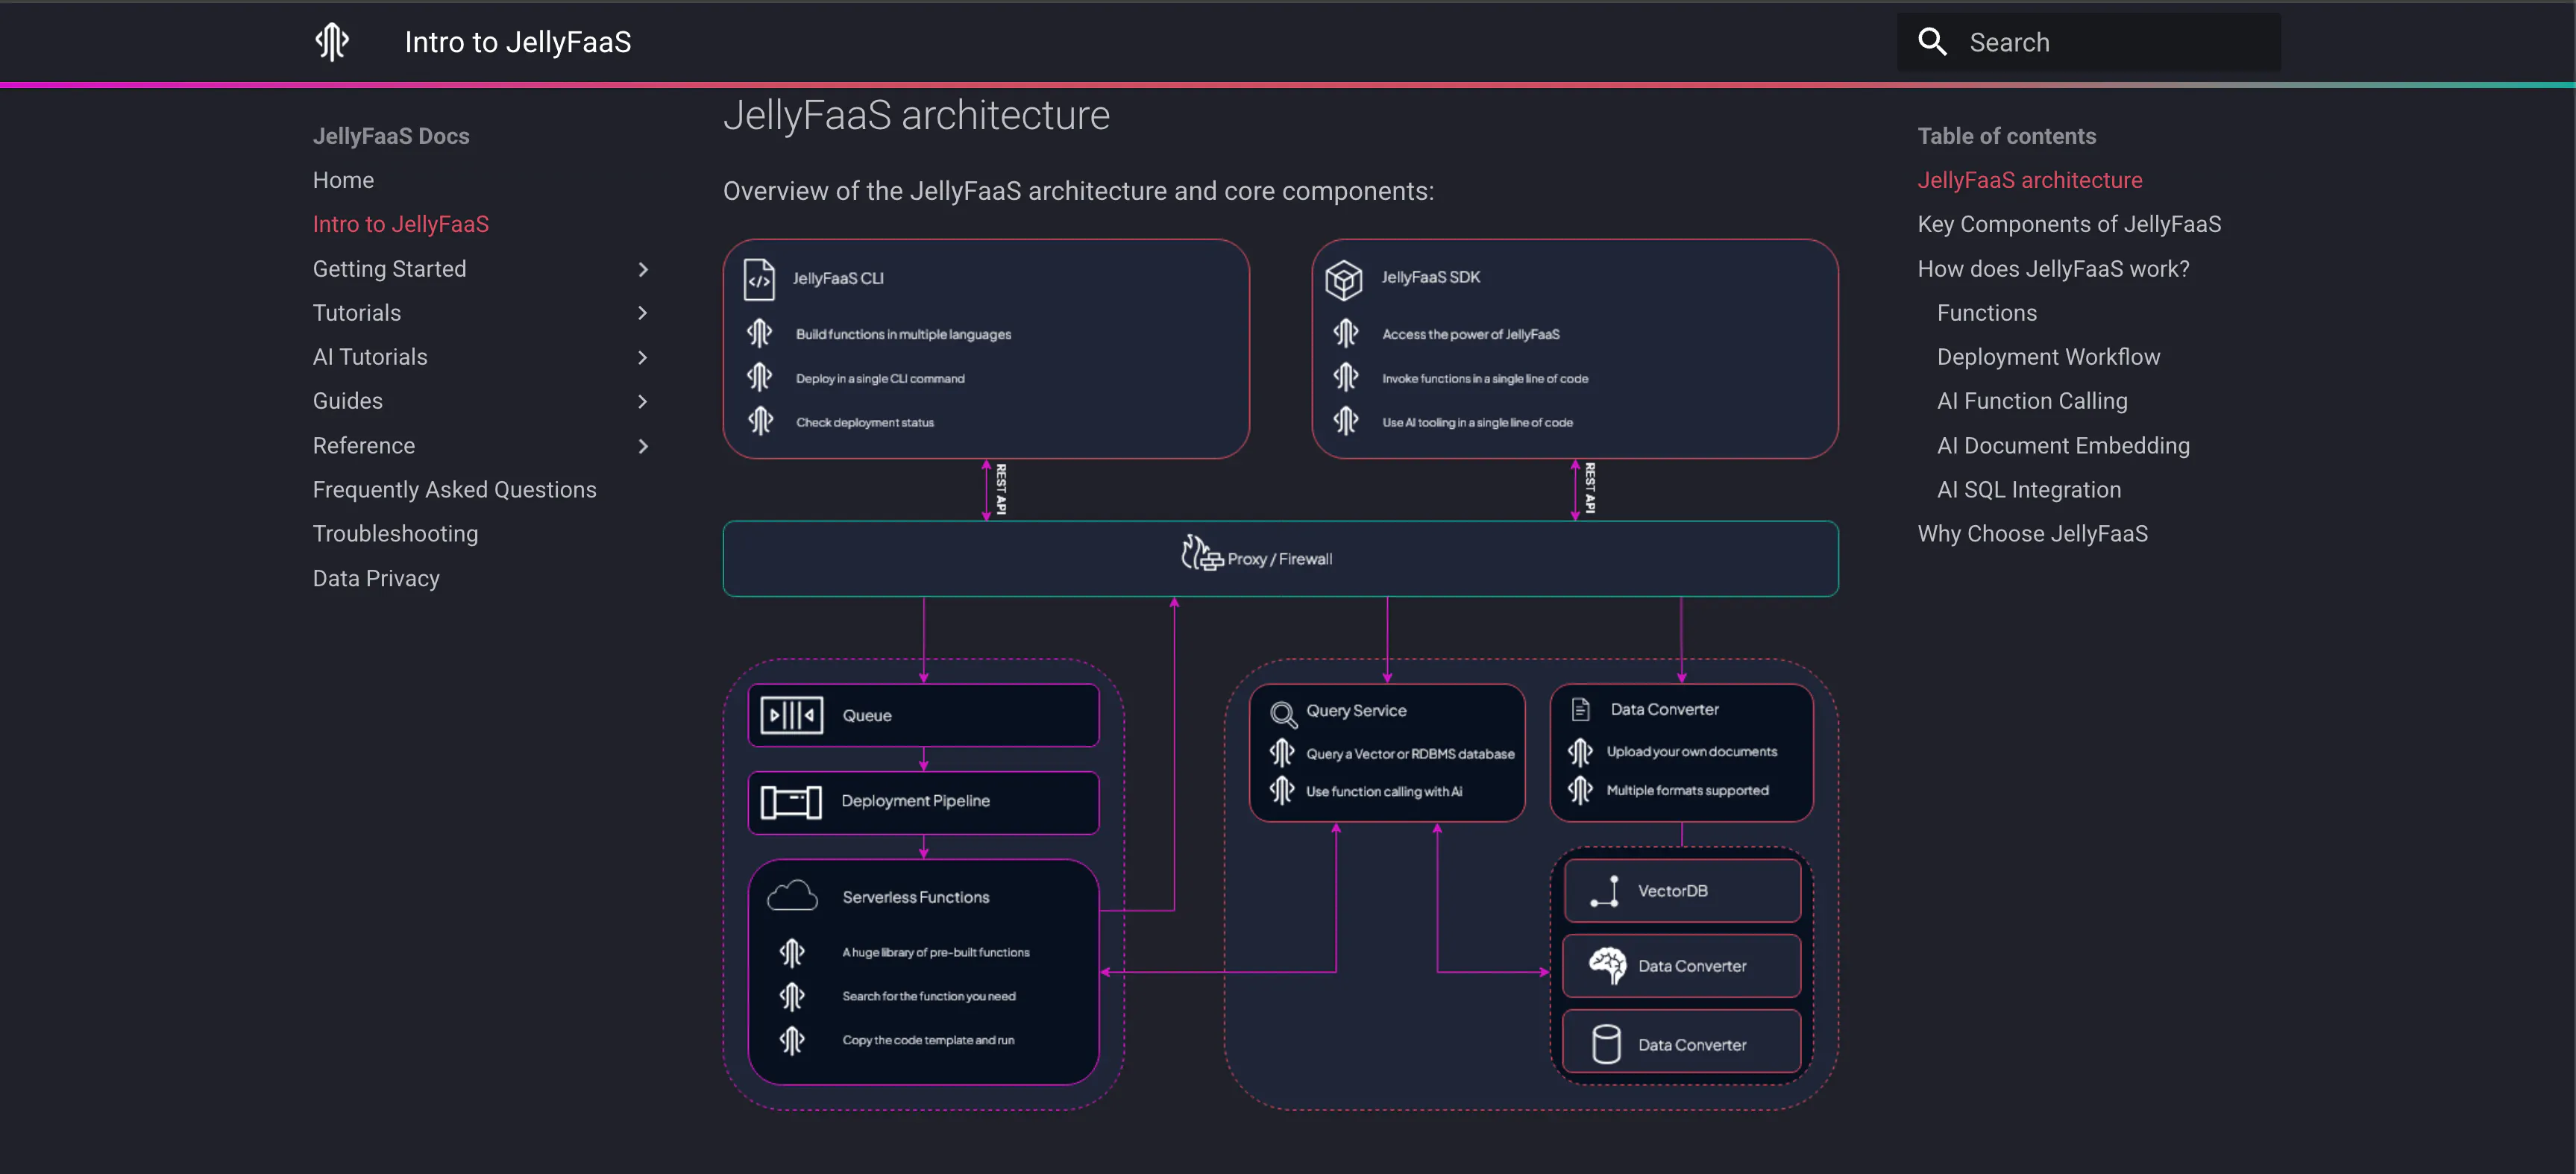Expand the AI Tutorials section chevron
Screen dimensions: 2576x1174
(643, 357)
